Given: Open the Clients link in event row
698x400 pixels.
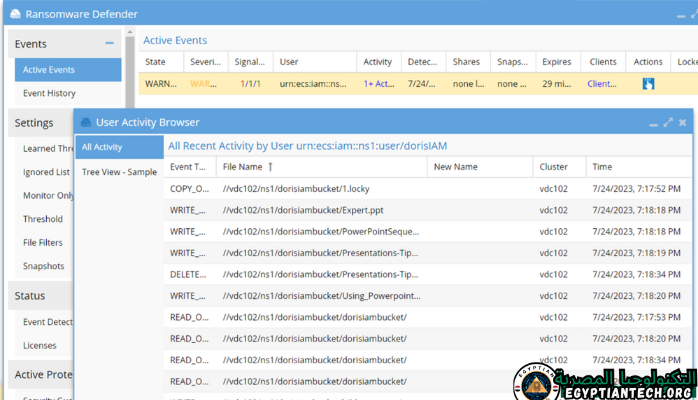Looking at the screenshot, I should pyautogui.click(x=602, y=84).
